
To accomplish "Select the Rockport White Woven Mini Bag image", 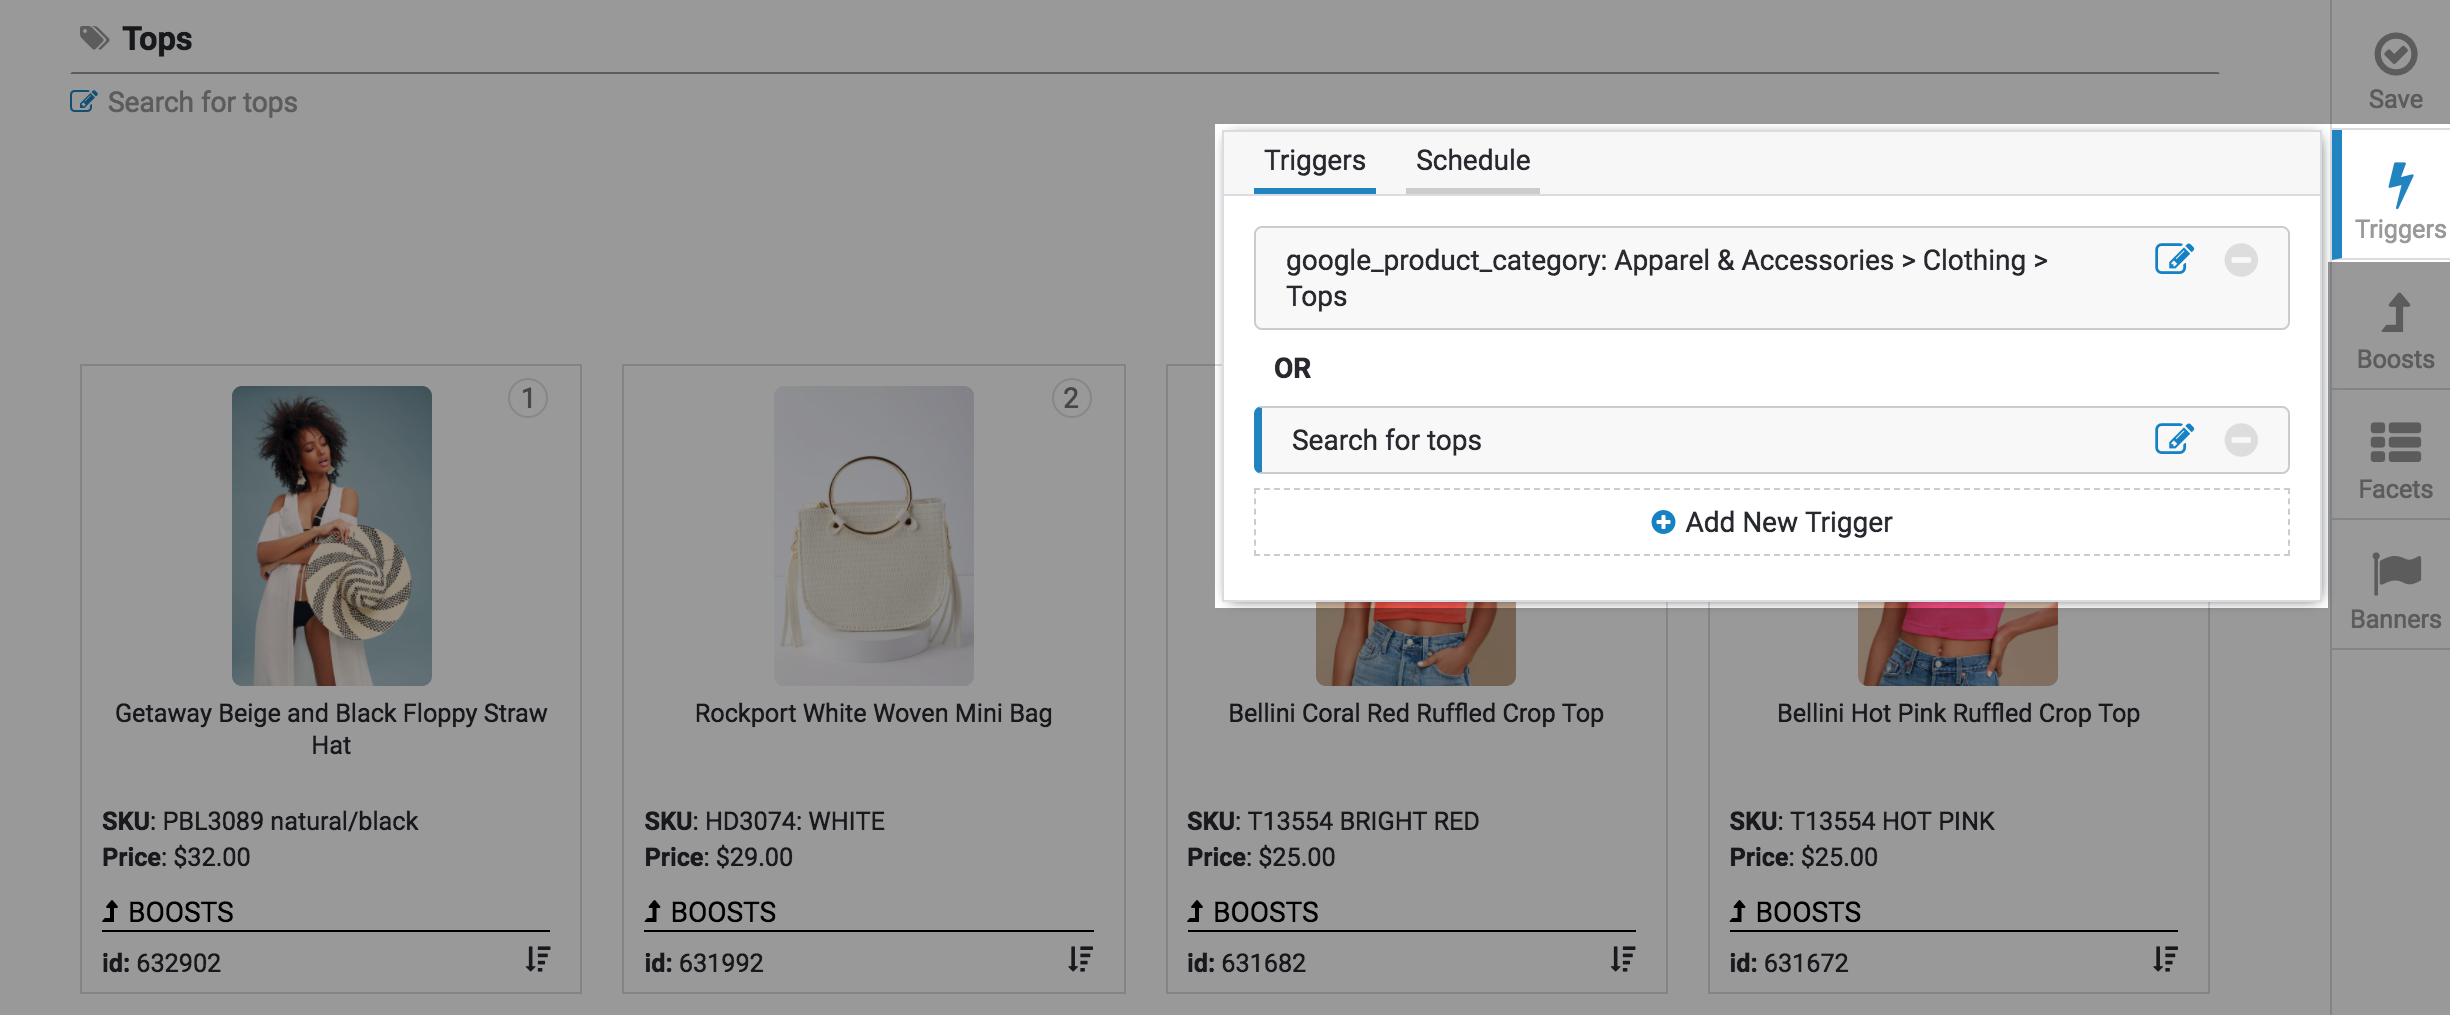I will pyautogui.click(x=873, y=535).
